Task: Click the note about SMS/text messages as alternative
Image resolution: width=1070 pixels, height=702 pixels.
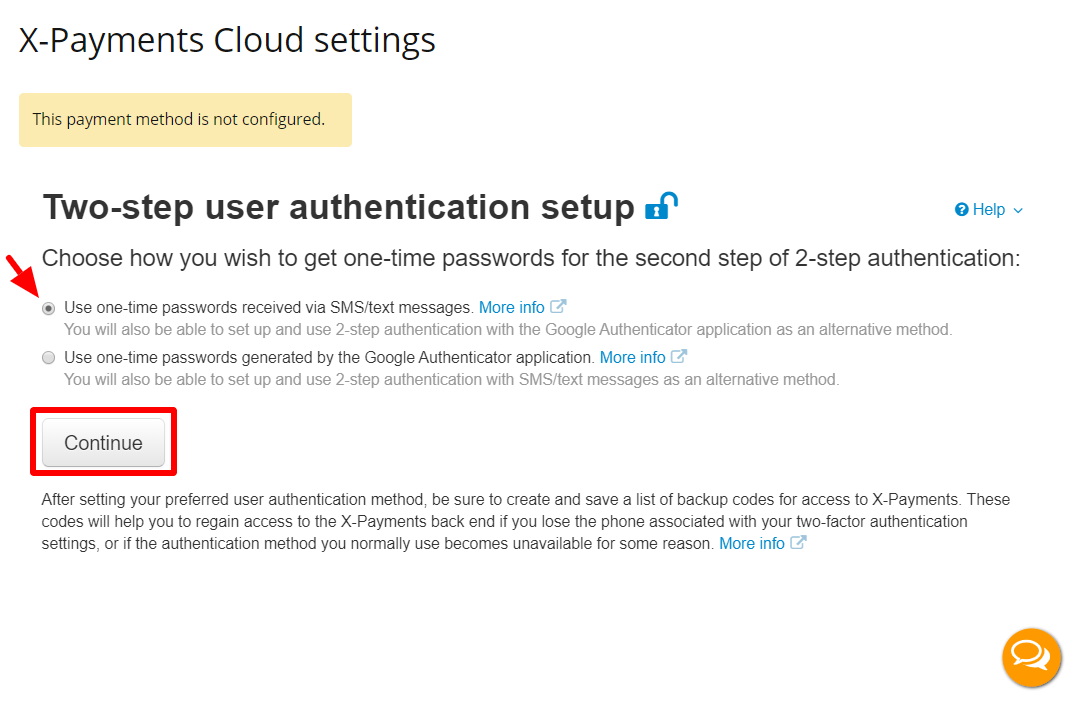Action: (452, 379)
